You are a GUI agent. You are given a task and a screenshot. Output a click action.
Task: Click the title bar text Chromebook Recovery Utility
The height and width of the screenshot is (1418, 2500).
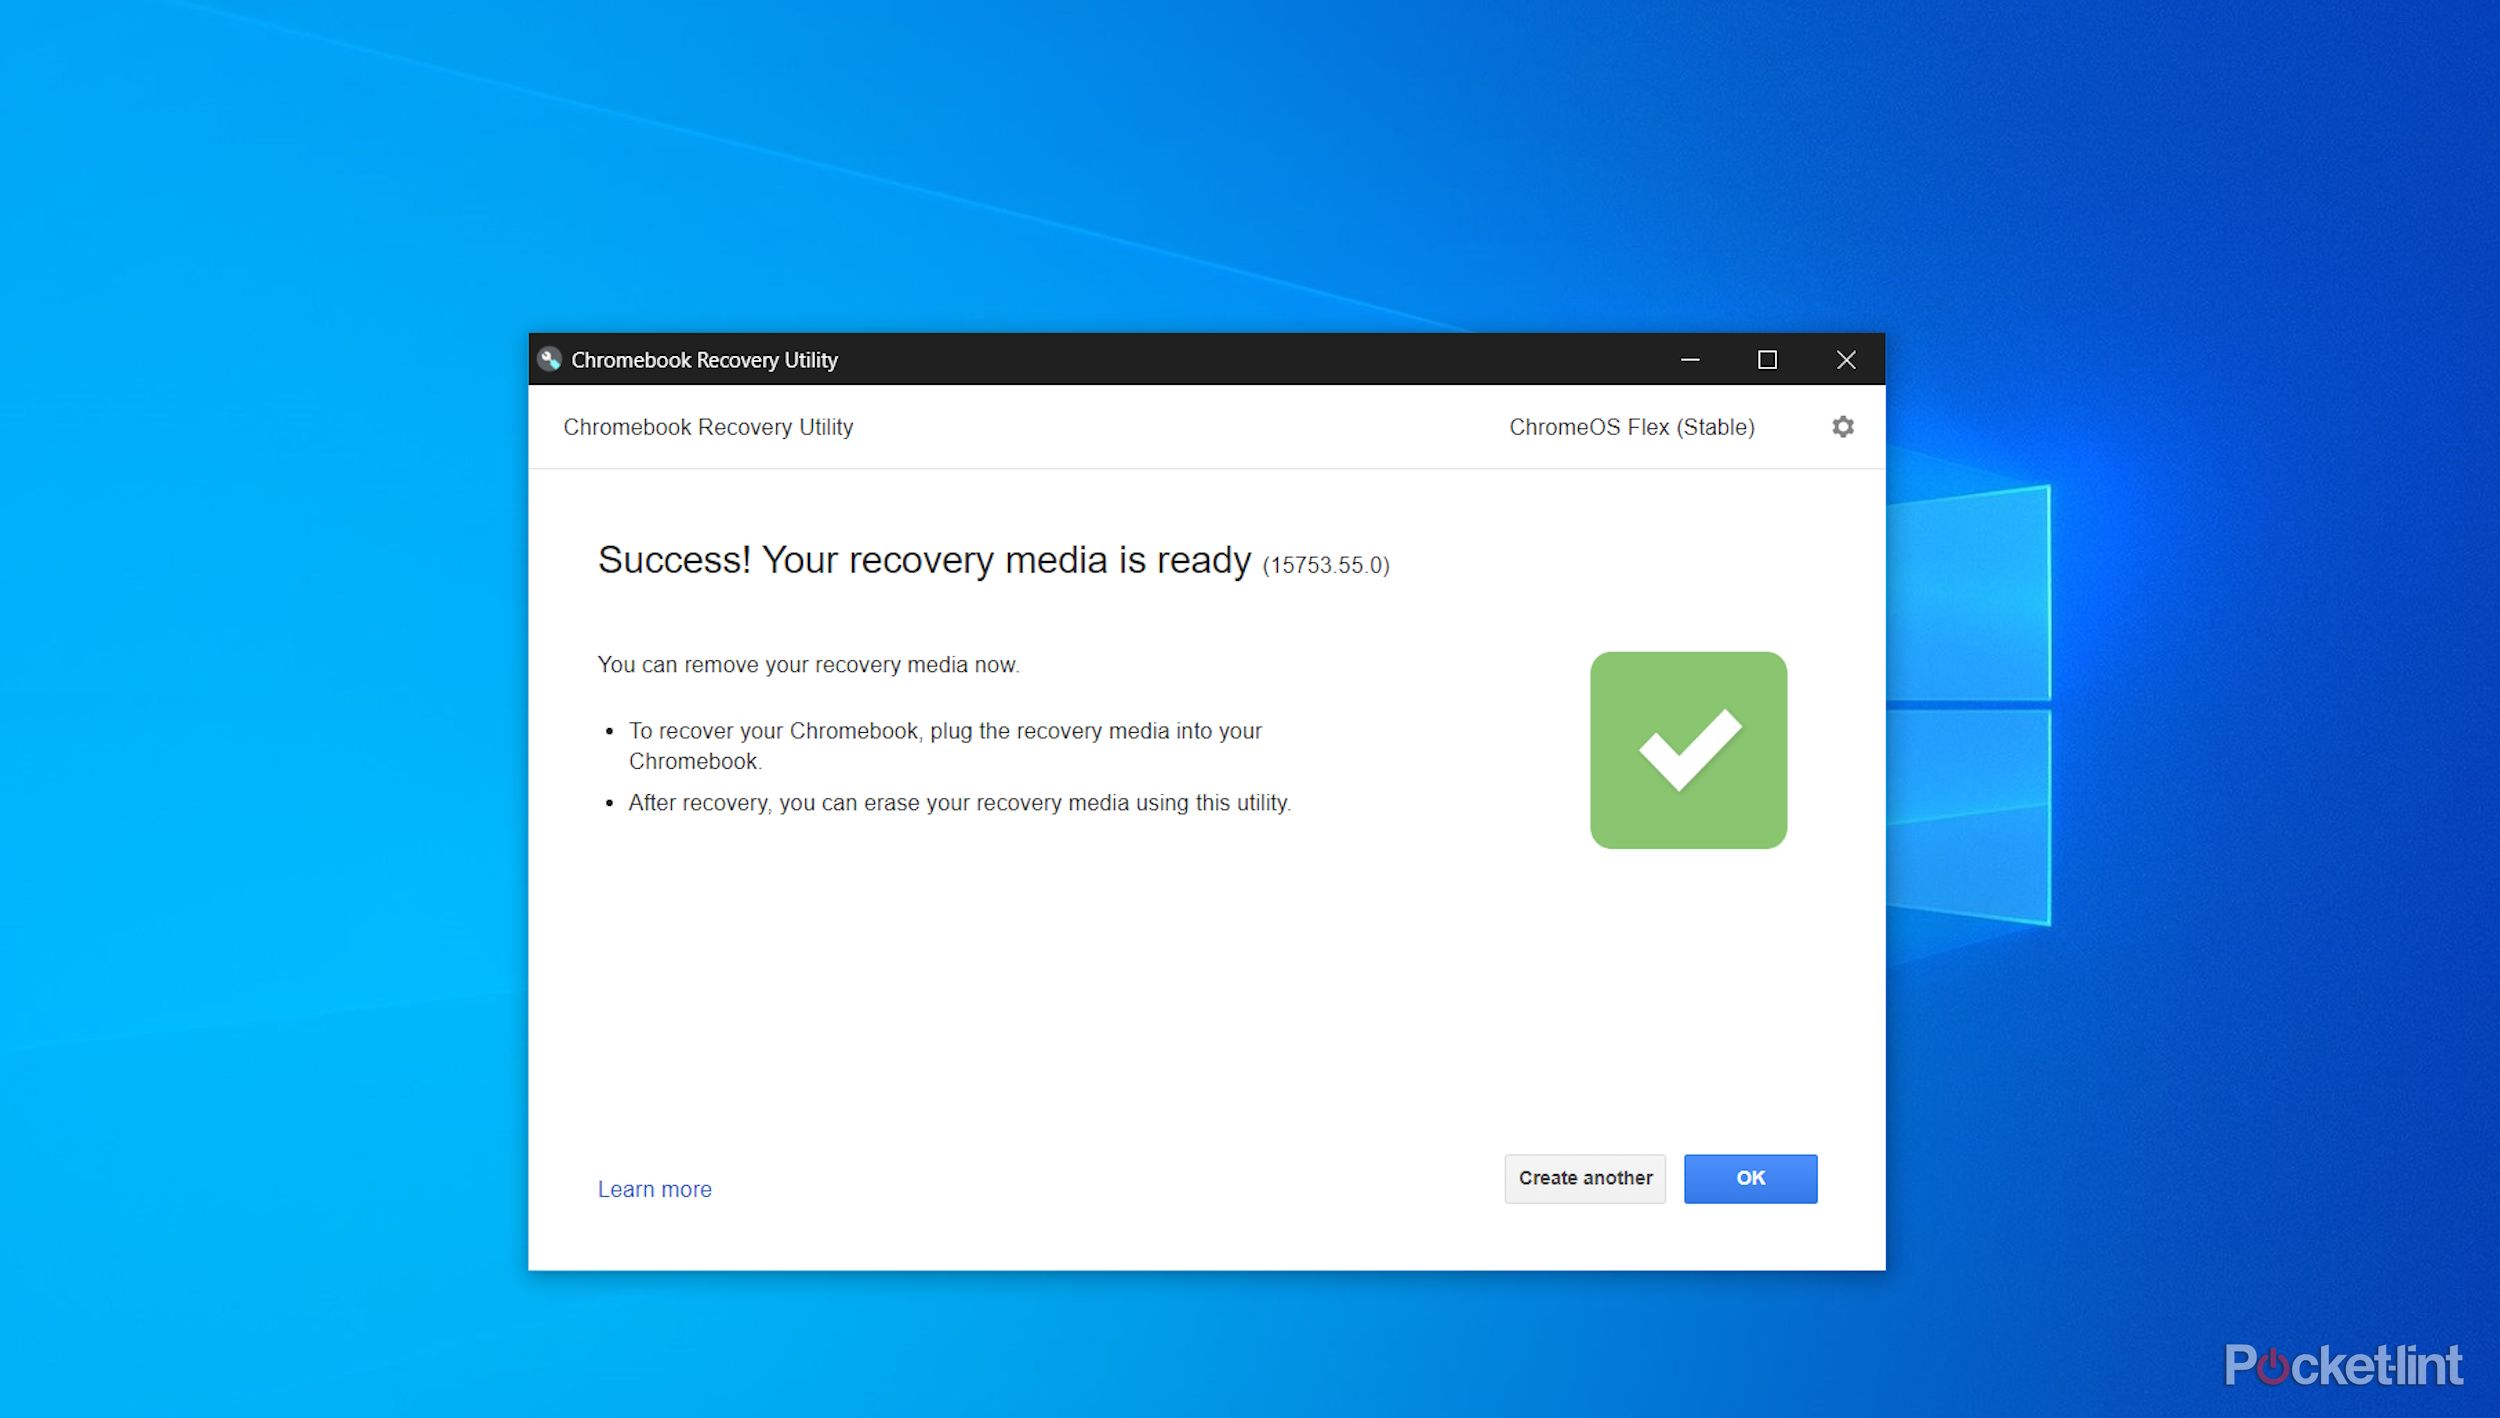pos(704,360)
